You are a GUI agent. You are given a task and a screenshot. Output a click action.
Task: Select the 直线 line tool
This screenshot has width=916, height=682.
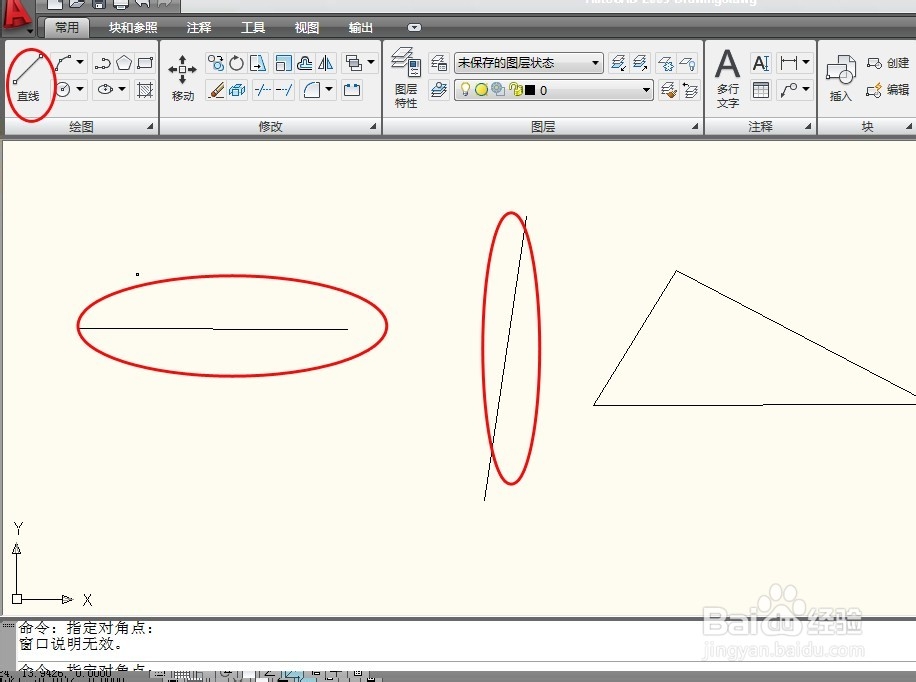(x=28, y=77)
